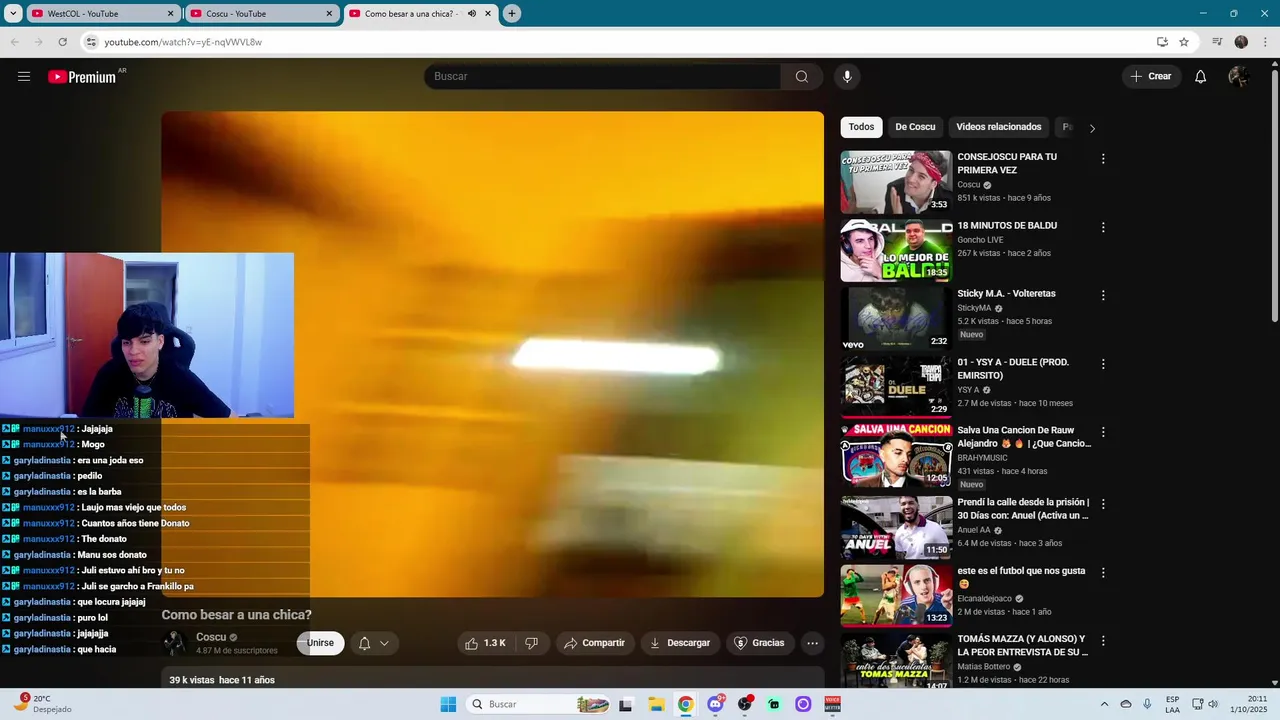Image resolution: width=1280 pixels, height=720 pixels.
Task: Open account avatar menu on YouTube
Action: [x=1239, y=76]
